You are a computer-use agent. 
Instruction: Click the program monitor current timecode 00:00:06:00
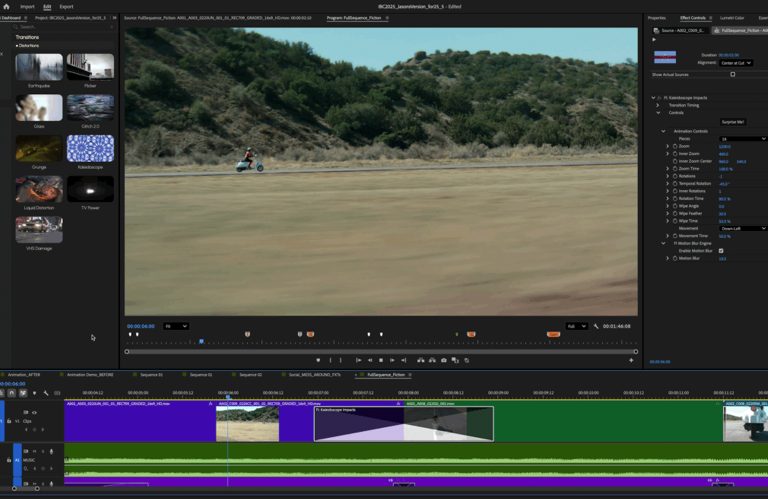(x=141, y=326)
